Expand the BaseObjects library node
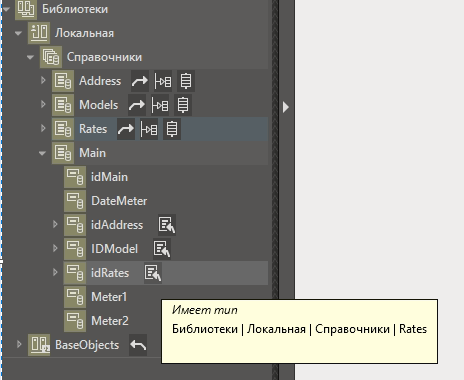The height and width of the screenshot is (380, 464). click(x=19, y=344)
